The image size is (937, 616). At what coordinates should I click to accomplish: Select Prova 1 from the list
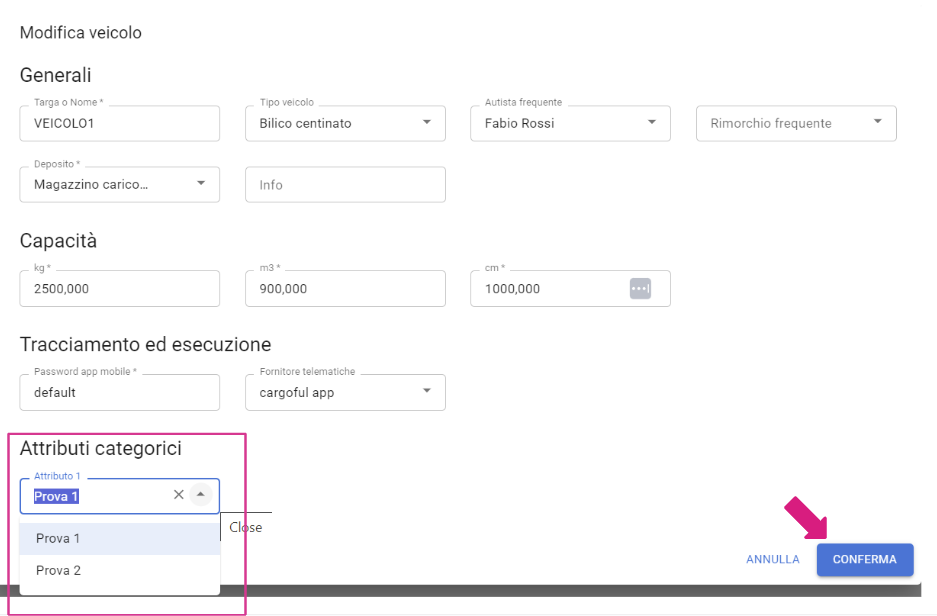pos(120,538)
